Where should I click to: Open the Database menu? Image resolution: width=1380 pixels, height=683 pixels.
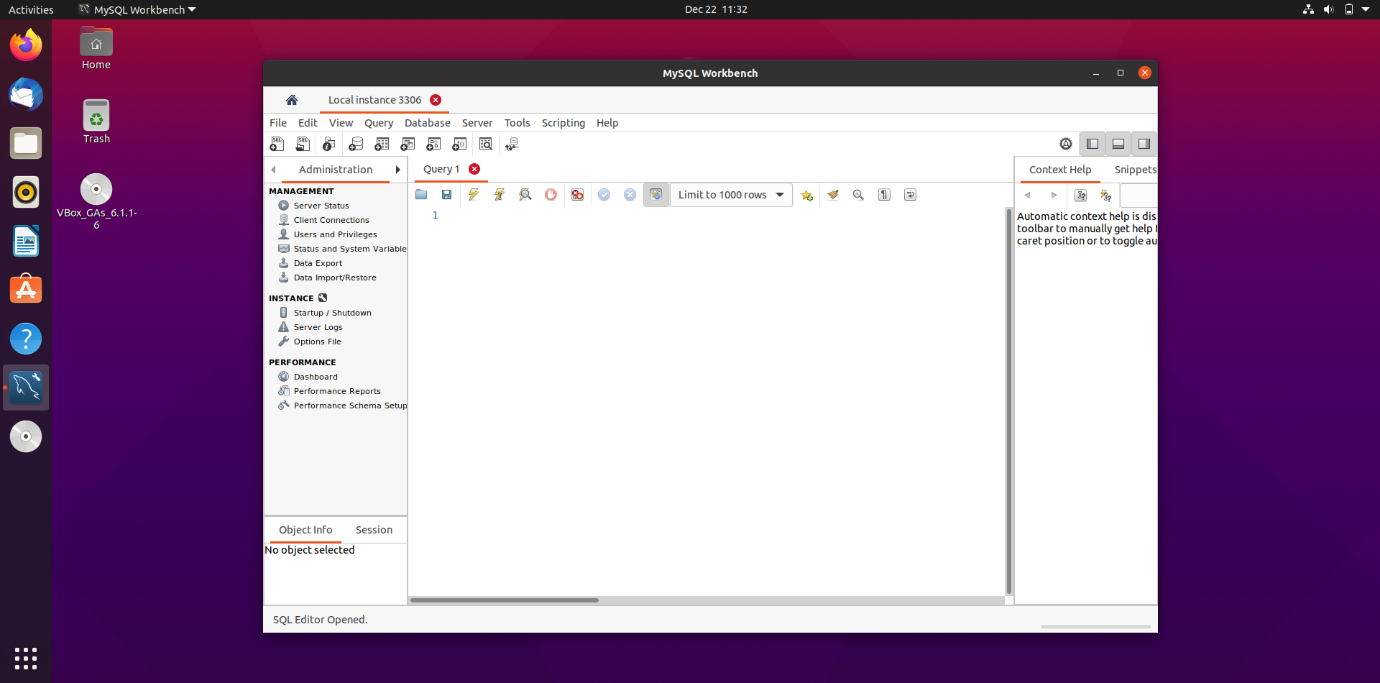click(427, 123)
